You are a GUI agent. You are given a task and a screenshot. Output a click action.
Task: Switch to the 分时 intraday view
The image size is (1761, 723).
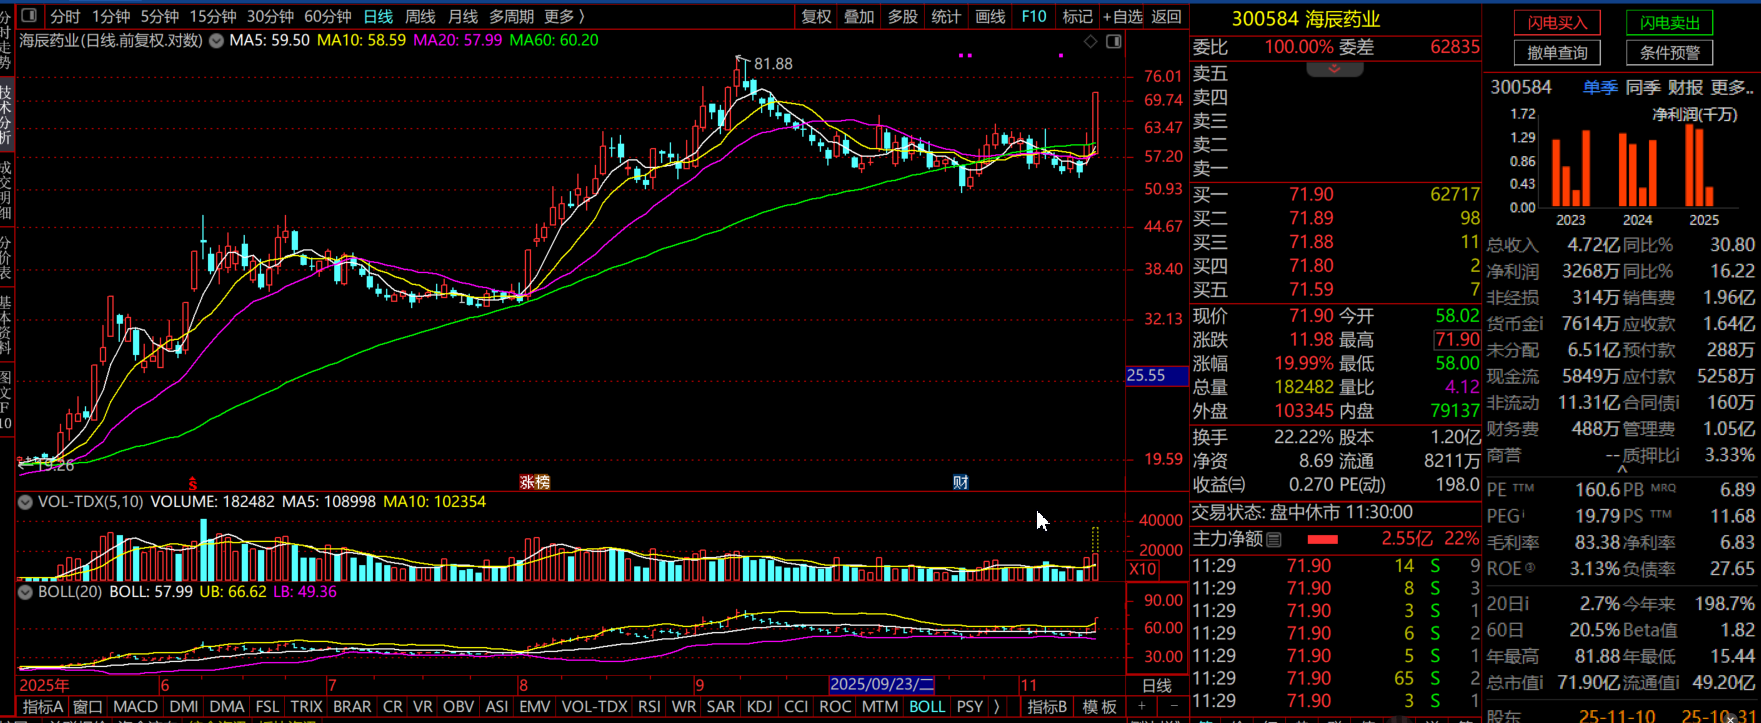[65, 16]
